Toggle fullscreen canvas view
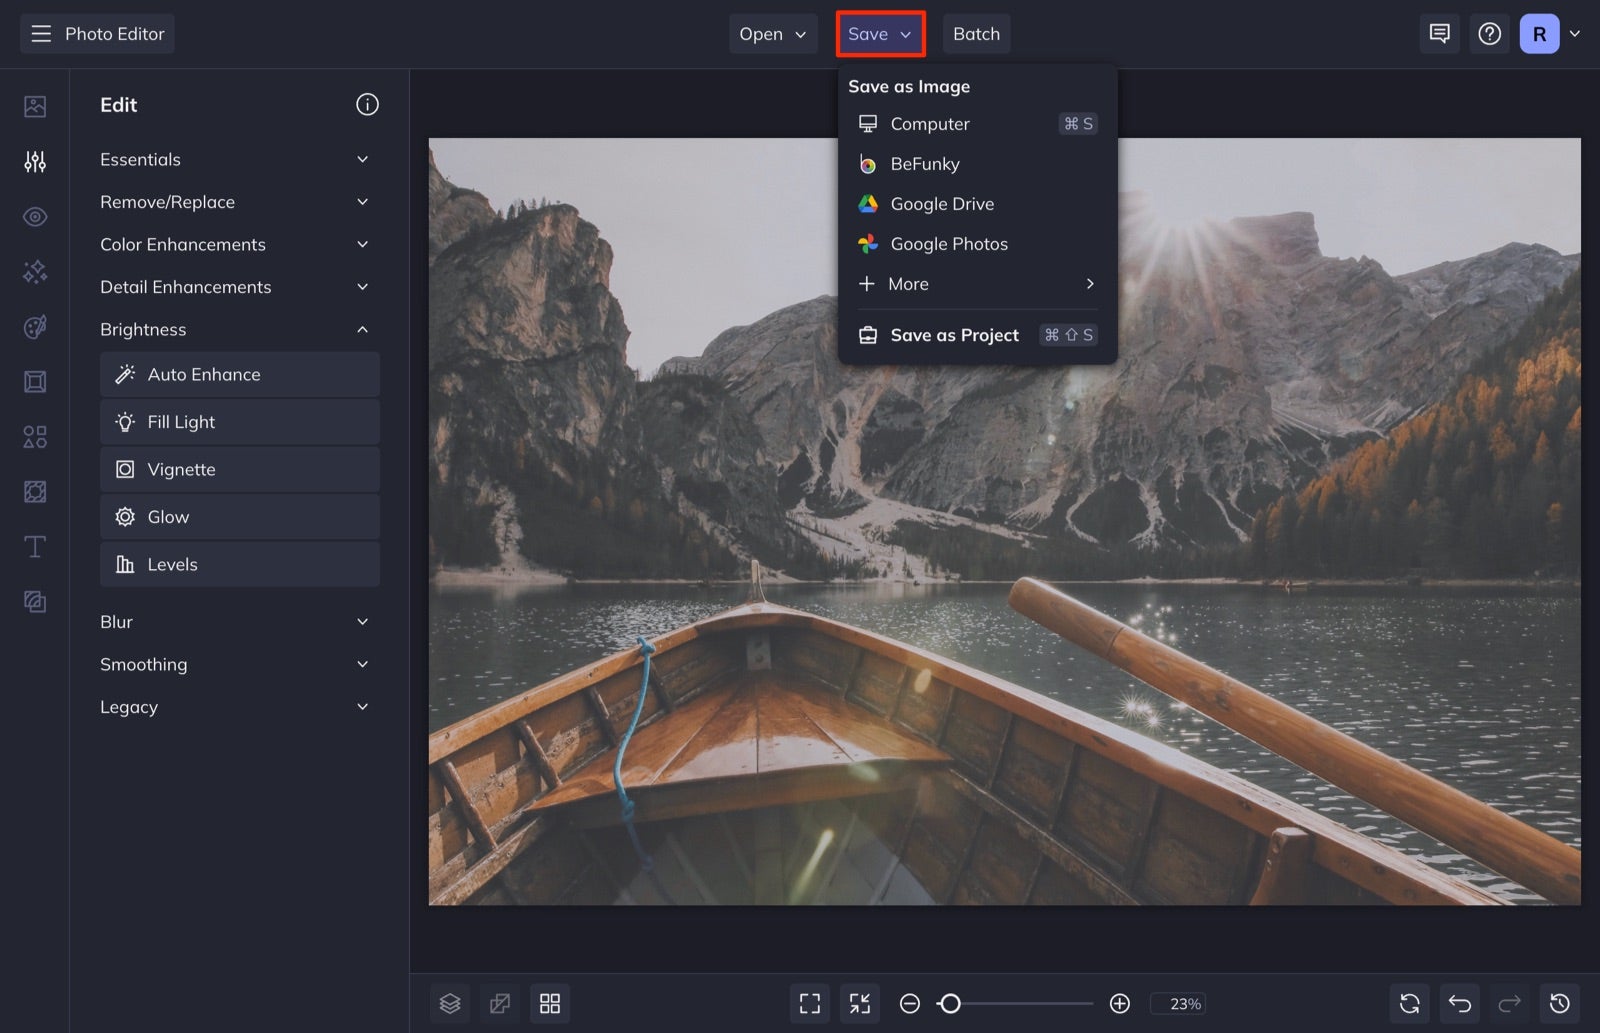Screen dimensions: 1600x1033 tap(809, 1003)
